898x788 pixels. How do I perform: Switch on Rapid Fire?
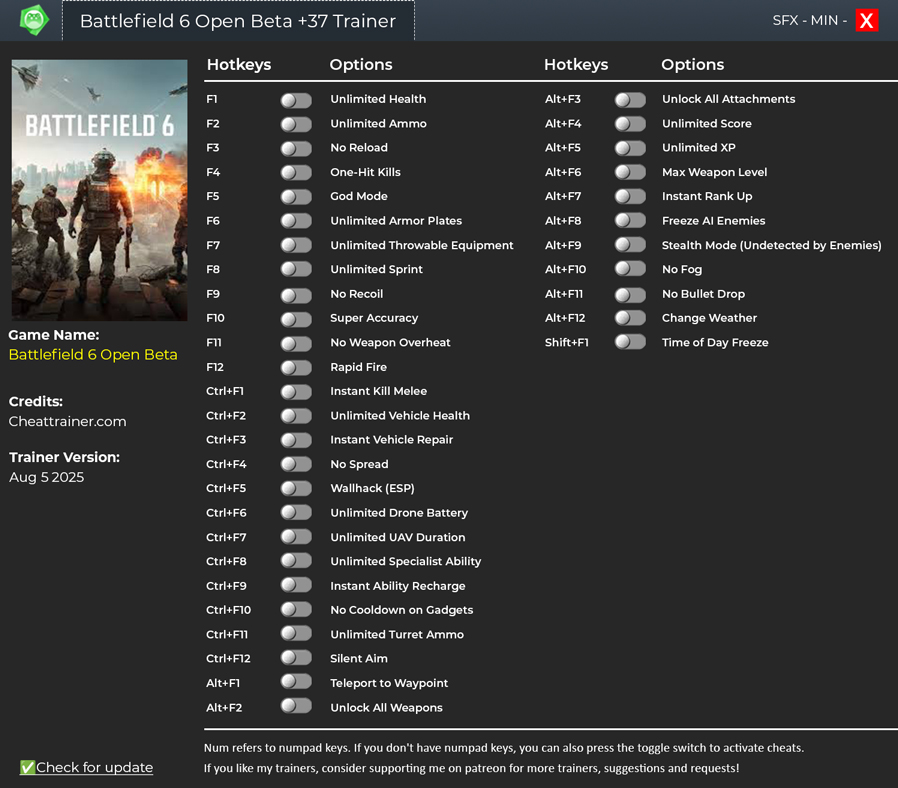pyautogui.click(x=296, y=368)
